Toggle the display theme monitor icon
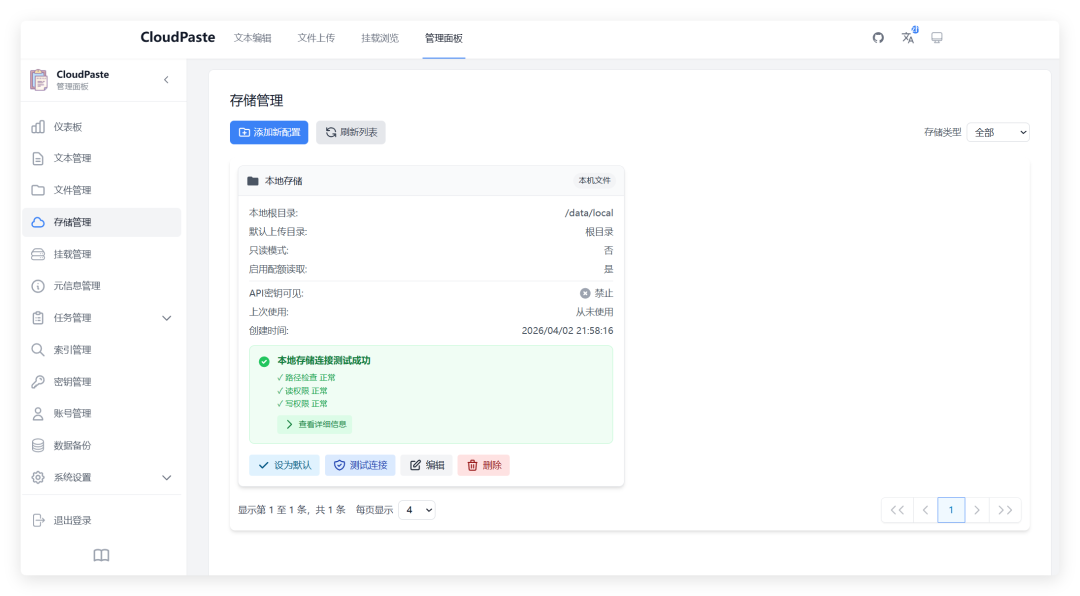 click(x=937, y=38)
